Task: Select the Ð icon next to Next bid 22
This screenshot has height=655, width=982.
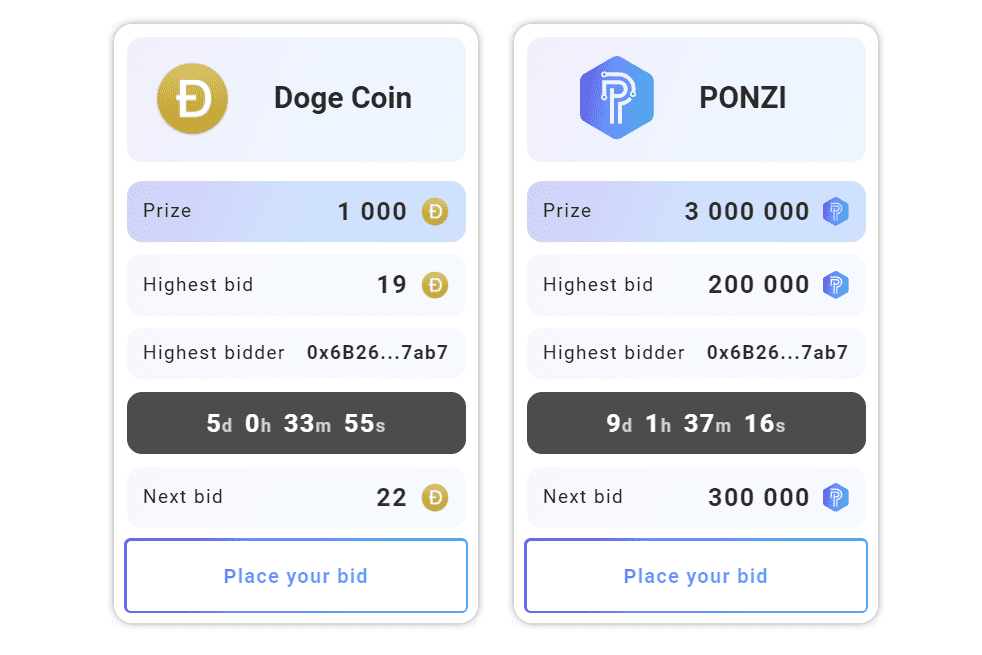Action: pyautogui.click(x=435, y=497)
